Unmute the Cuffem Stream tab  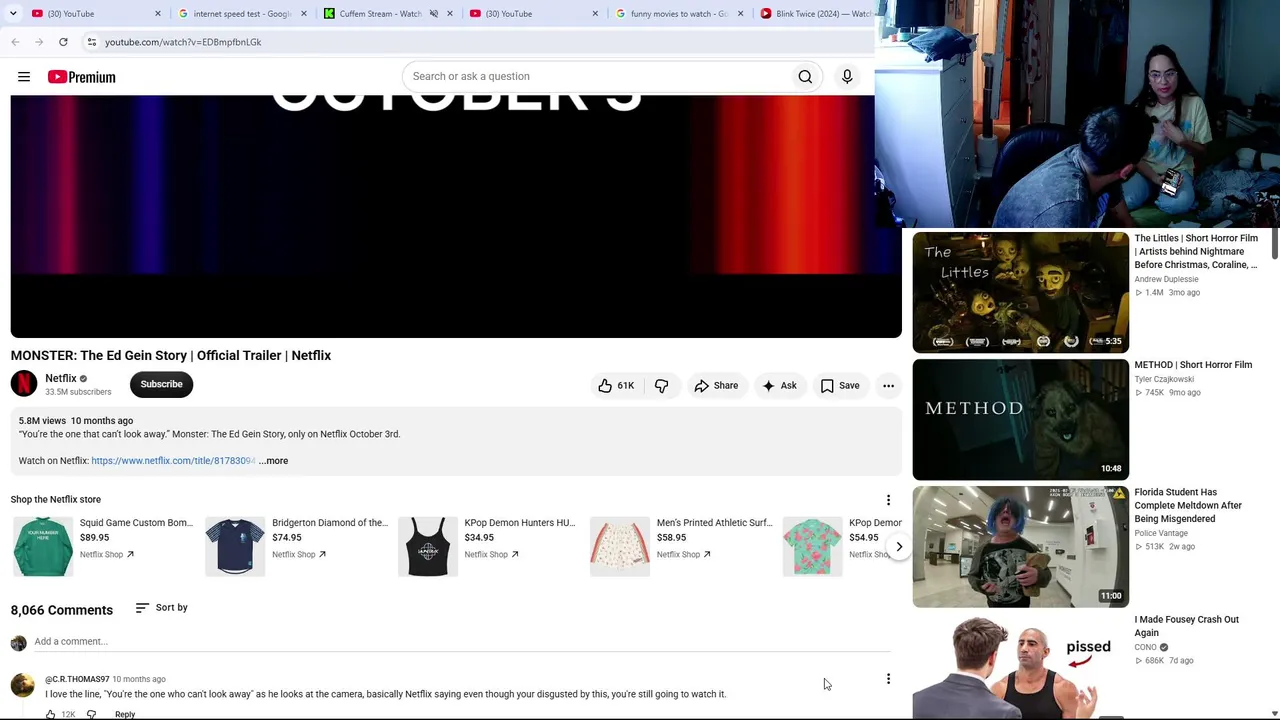tap(433, 14)
